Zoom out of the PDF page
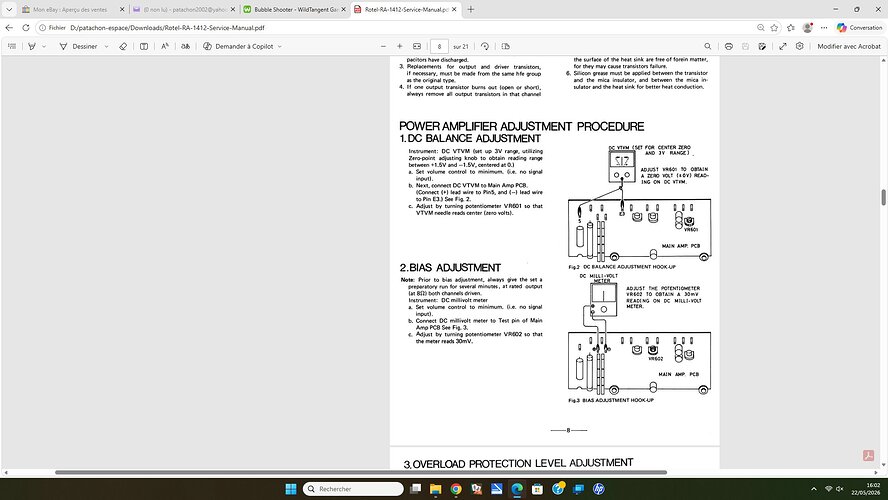 [x=383, y=46]
